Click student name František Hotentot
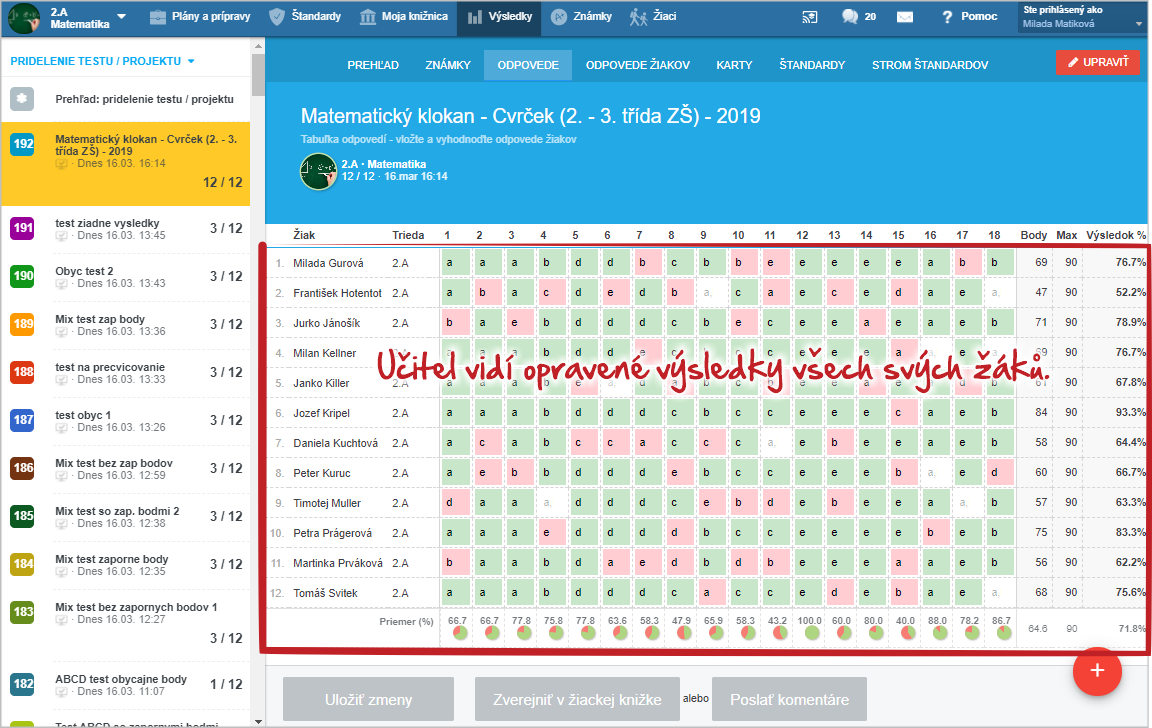Image resolution: width=1152 pixels, height=728 pixels. tap(337, 293)
